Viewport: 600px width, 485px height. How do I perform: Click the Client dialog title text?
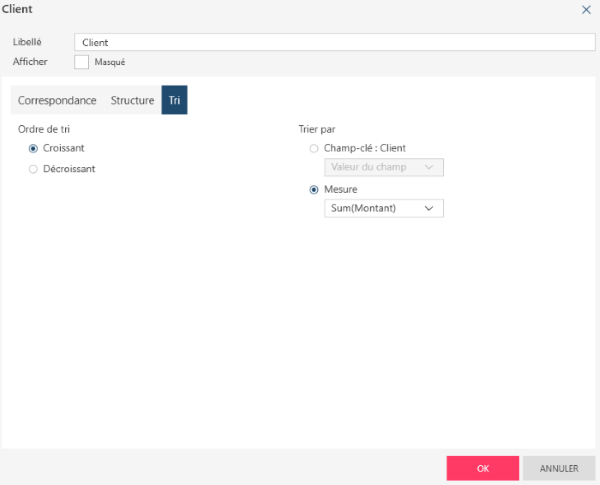coord(17,9)
